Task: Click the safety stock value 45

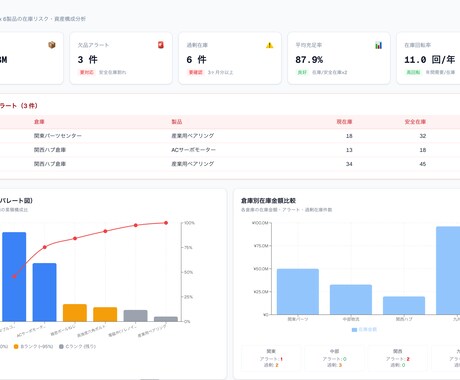Action: click(x=423, y=164)
